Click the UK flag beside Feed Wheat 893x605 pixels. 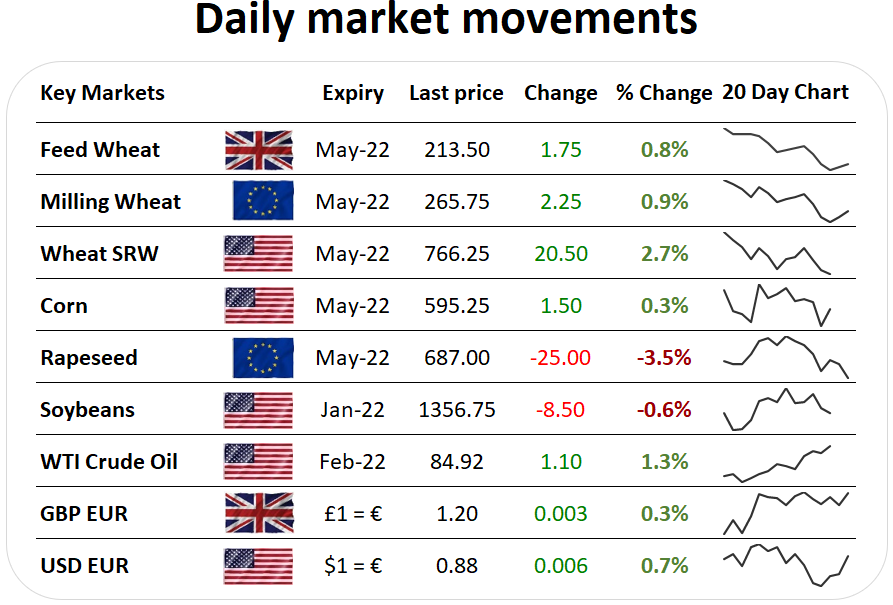259,150
